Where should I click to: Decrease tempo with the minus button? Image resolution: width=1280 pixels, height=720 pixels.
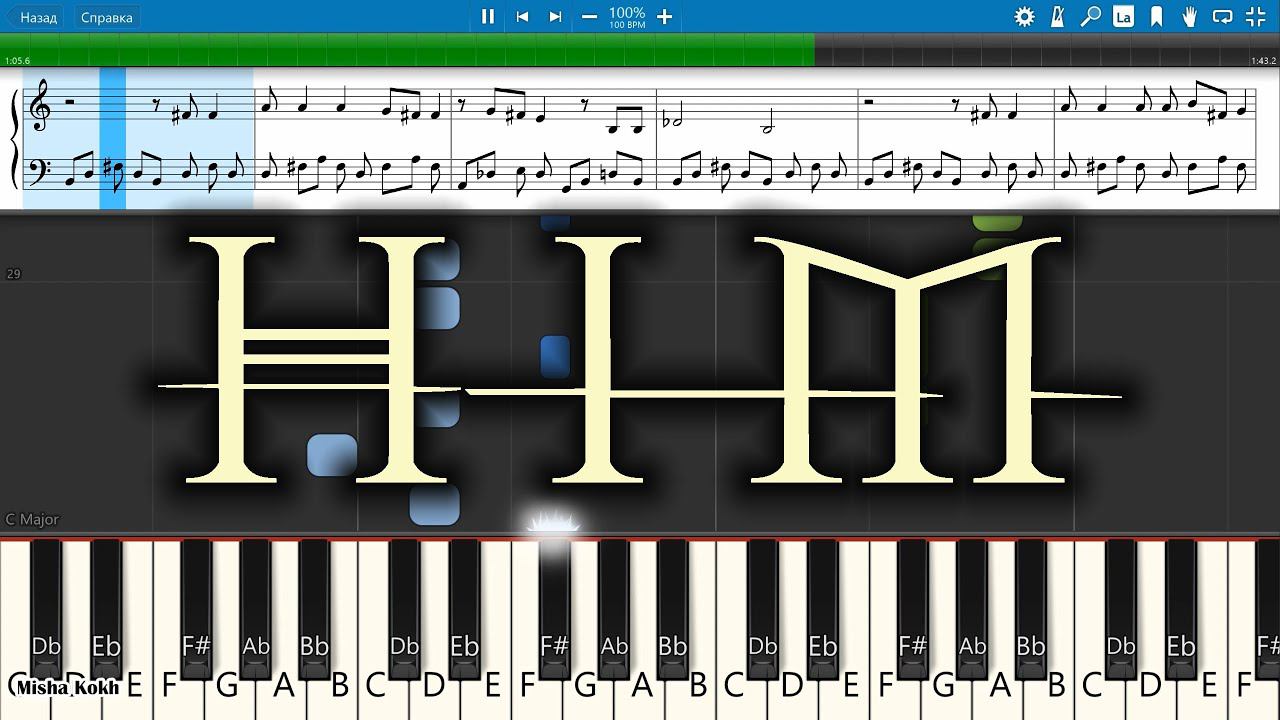pyautogui.click(x=590, y=17)
